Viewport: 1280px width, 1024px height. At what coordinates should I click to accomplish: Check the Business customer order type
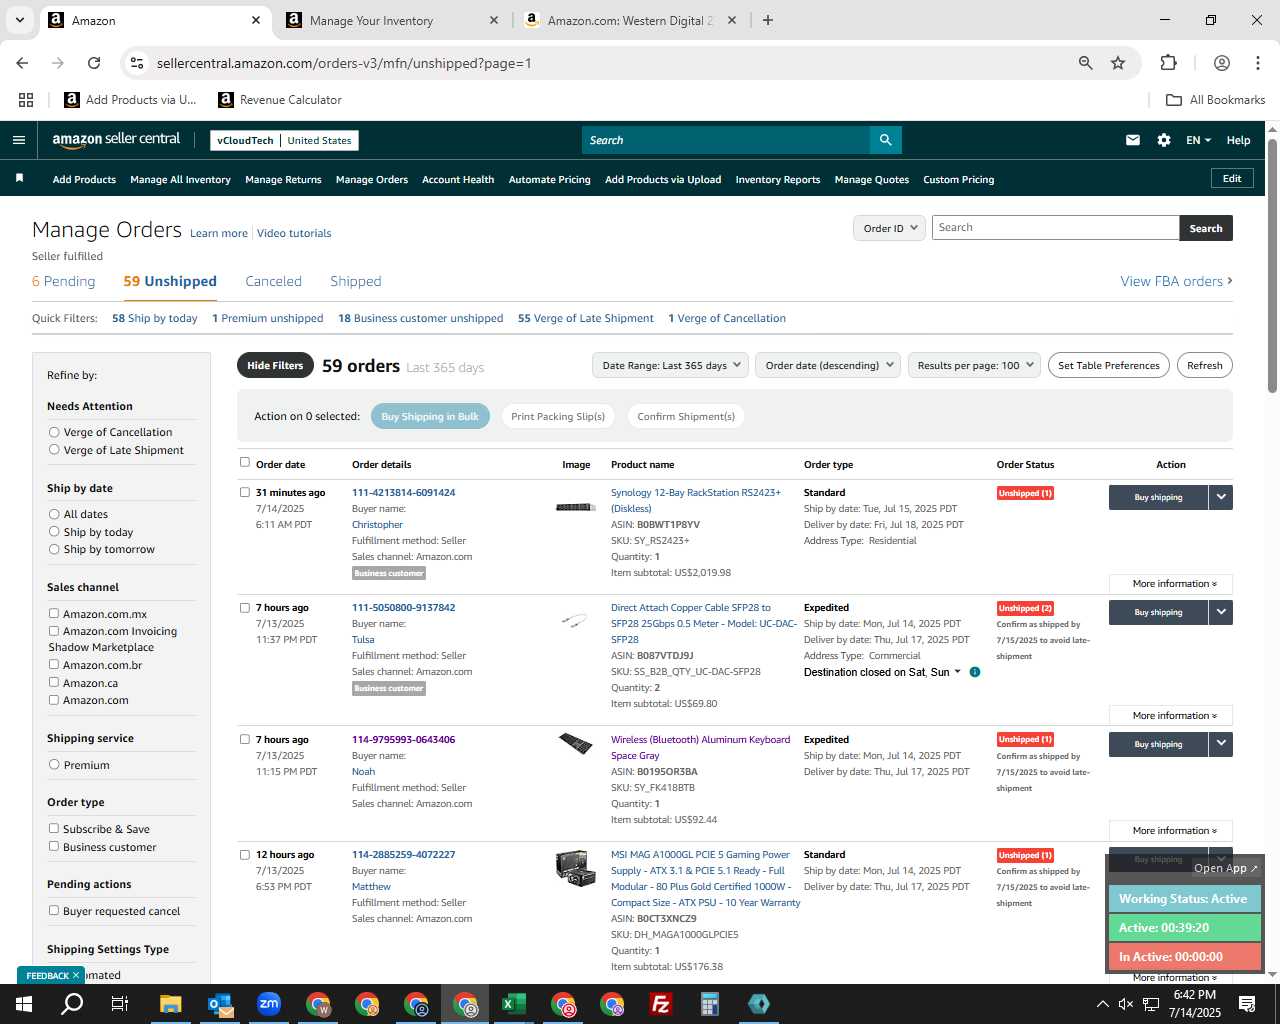[x=54, y=847]
